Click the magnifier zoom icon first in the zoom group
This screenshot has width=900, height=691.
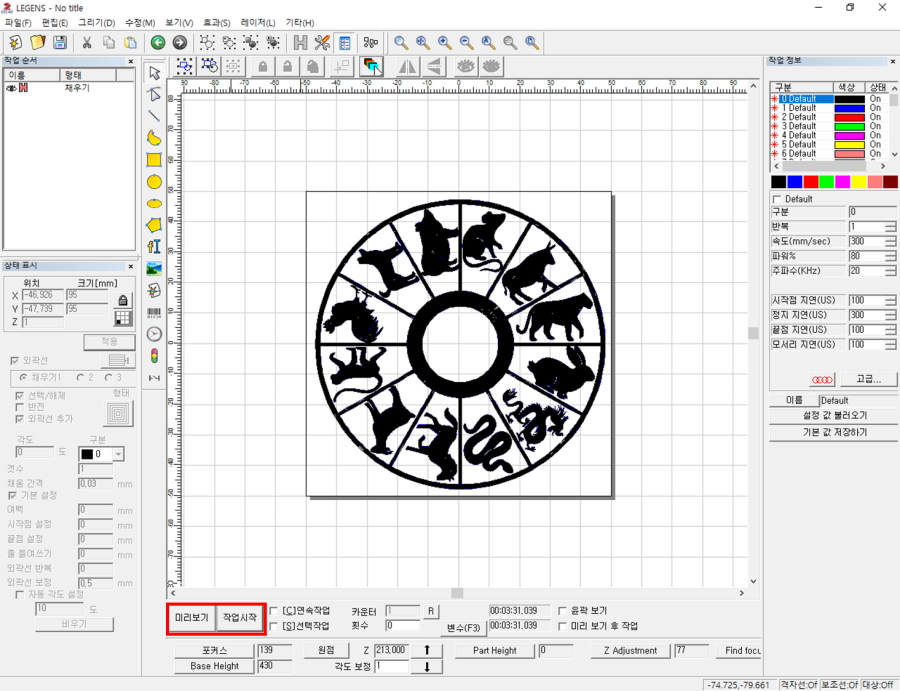(401, 42)
